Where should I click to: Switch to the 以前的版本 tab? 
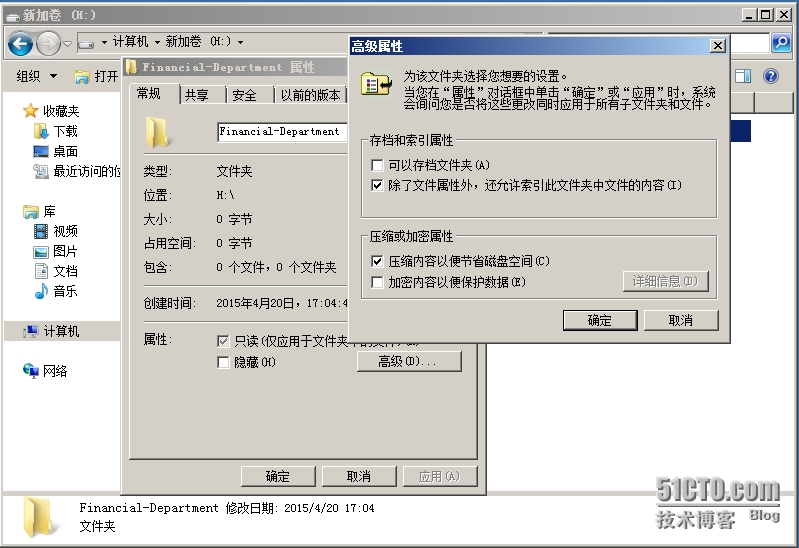click(311, 95)
